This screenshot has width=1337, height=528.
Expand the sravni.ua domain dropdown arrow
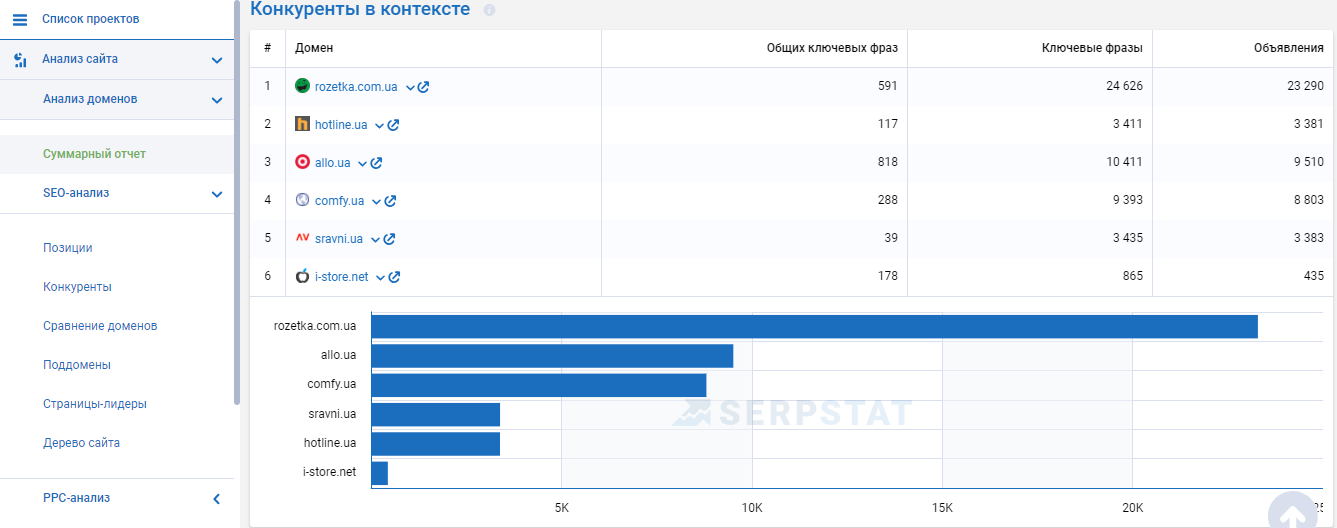375,240
